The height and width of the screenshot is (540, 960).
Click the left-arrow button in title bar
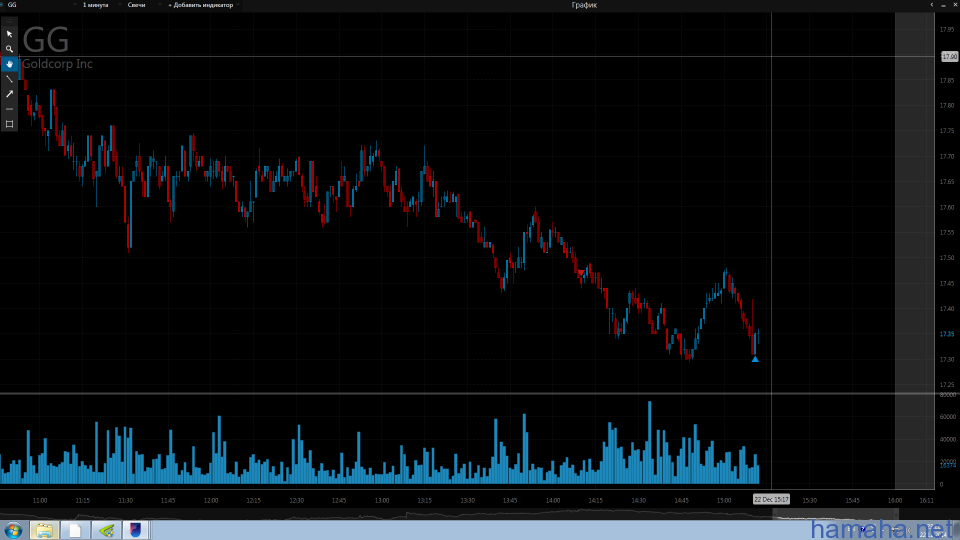[x=933, y=5]
